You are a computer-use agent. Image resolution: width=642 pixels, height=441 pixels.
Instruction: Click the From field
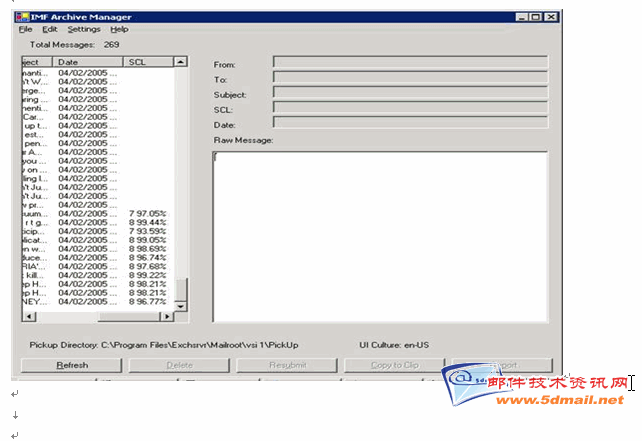click(410, 62)
